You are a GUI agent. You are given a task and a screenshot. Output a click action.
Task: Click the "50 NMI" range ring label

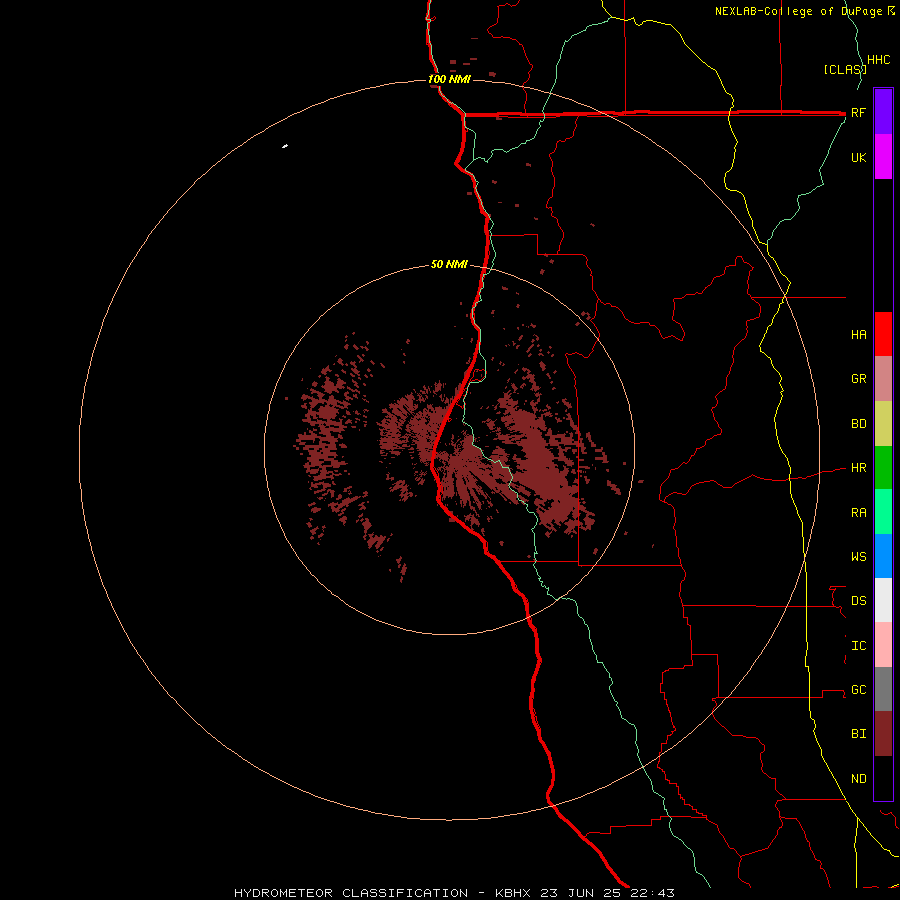(449, 265)
